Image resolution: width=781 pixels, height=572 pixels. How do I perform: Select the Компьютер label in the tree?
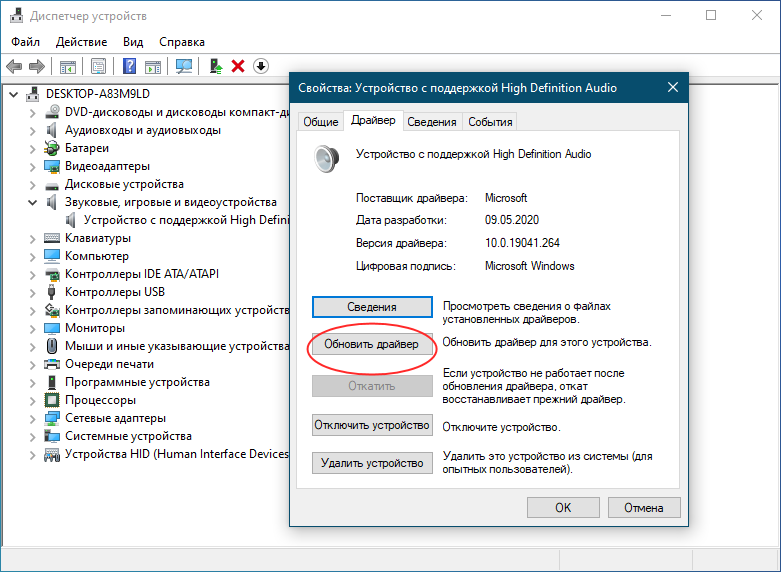tap(97, 256)
